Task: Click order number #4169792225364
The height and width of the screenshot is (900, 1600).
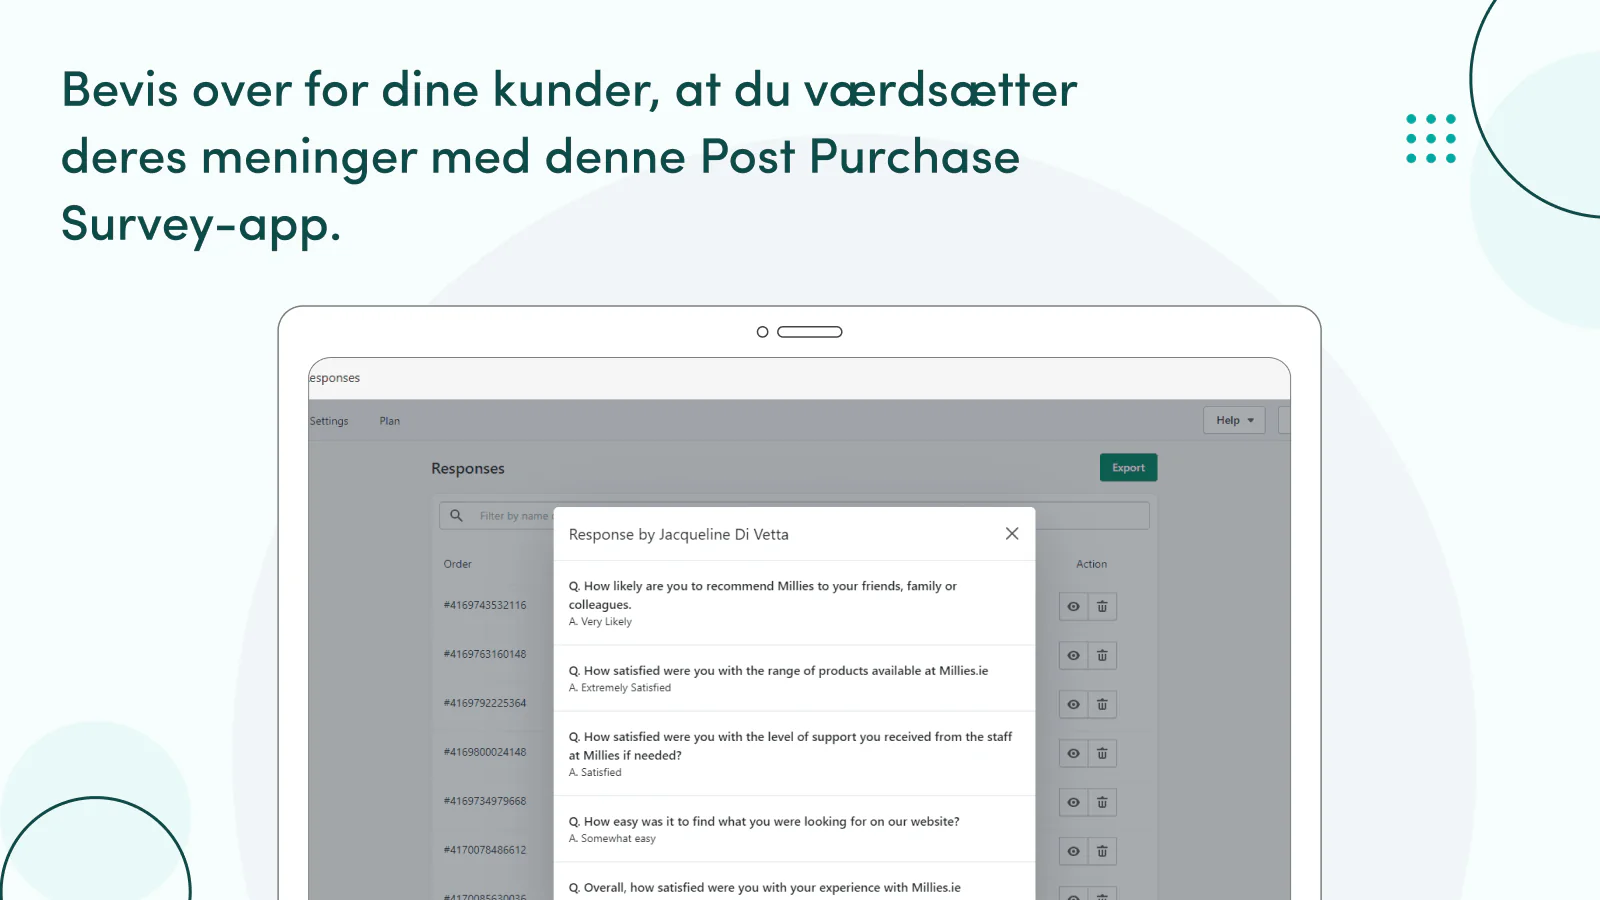Action: (485, 703)
